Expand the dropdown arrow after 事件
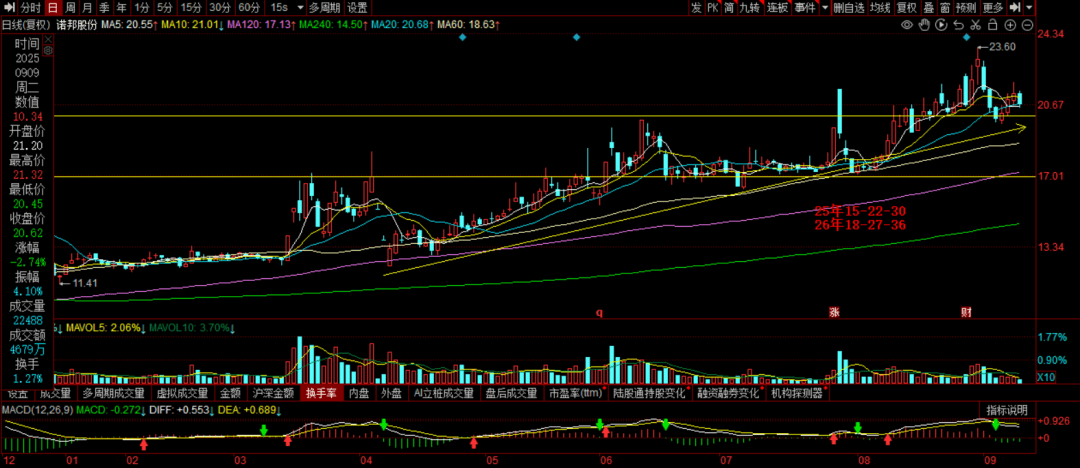The height and width of the screenshot is (468, 1080). point(824,7)
